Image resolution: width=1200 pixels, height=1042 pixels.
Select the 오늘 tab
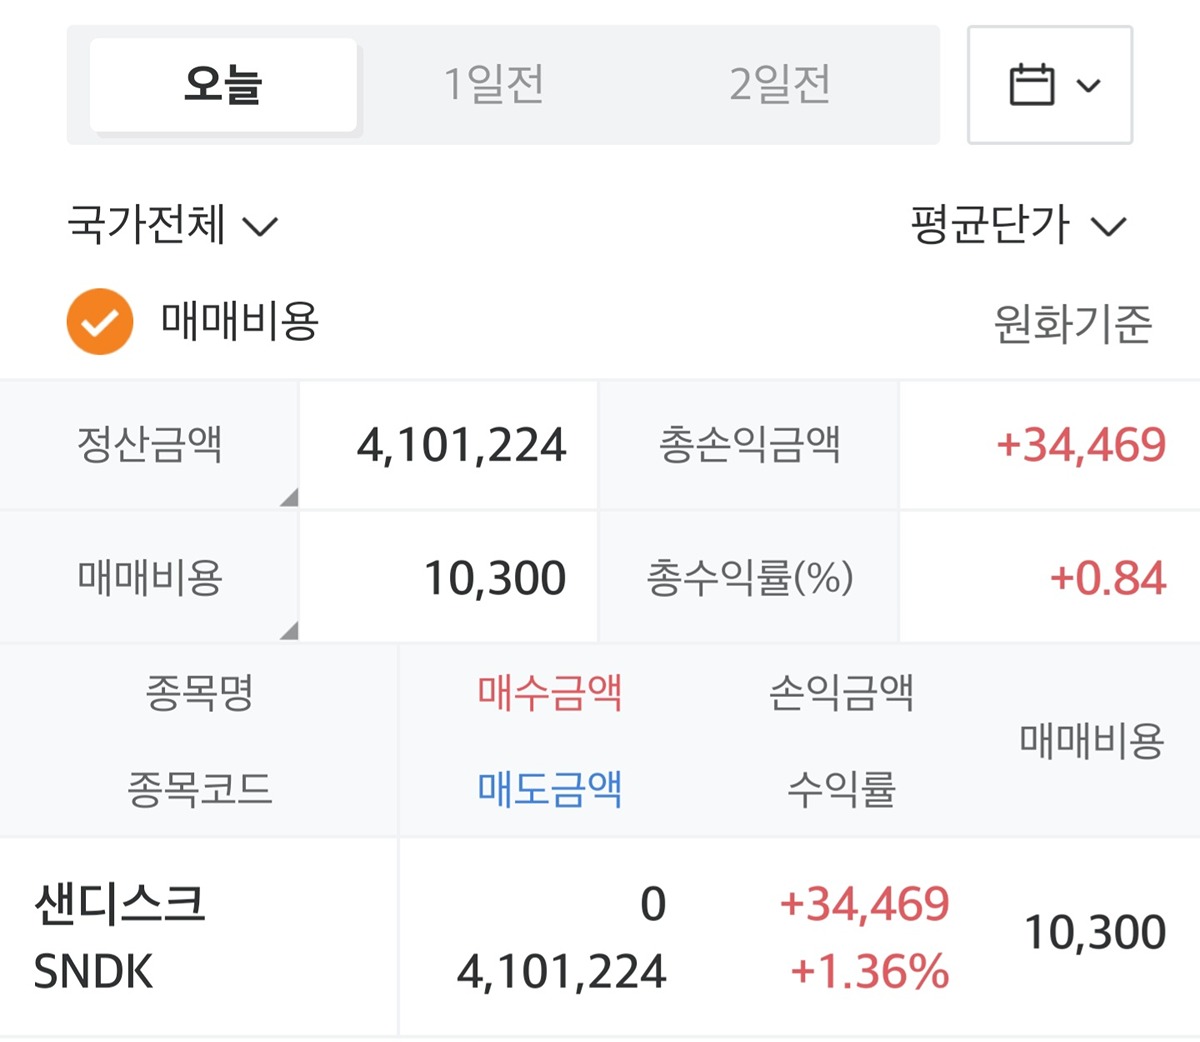[x=223, y=85]
